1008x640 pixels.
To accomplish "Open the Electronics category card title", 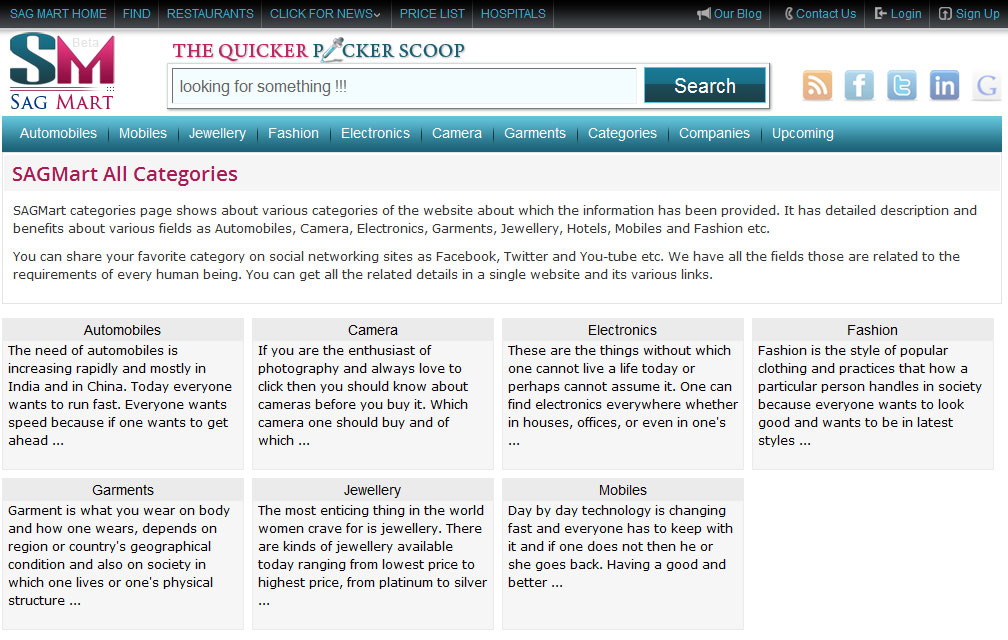I will tap(622, 330).
